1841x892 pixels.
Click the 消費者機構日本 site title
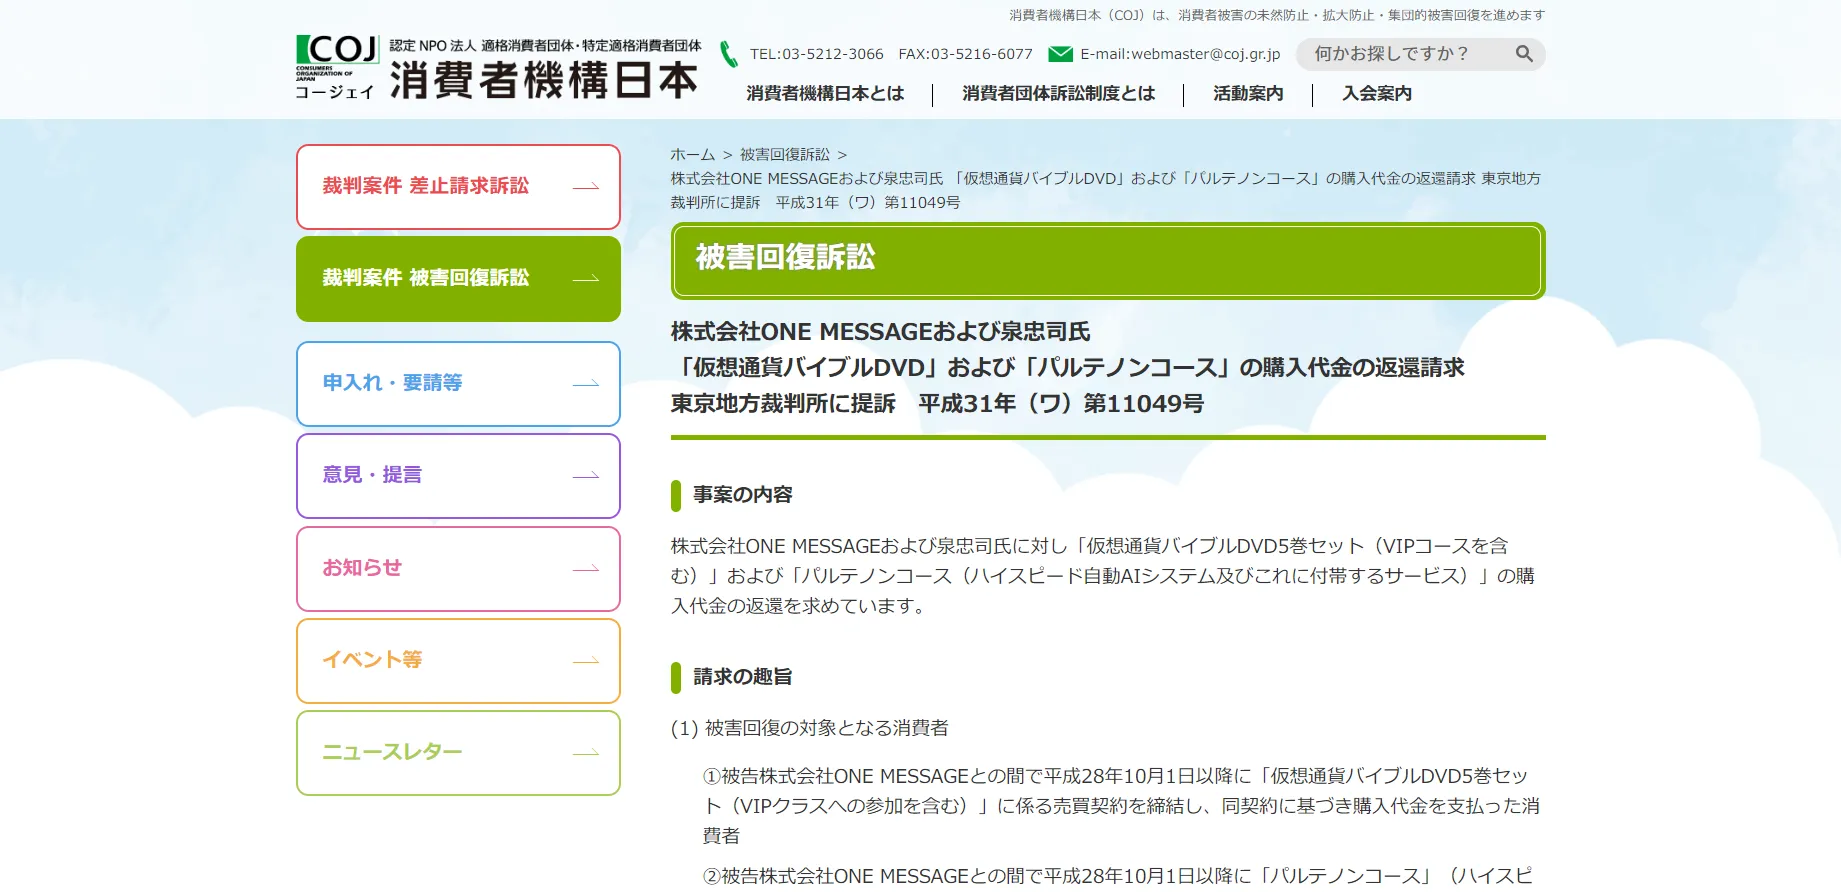pos(543,80)
